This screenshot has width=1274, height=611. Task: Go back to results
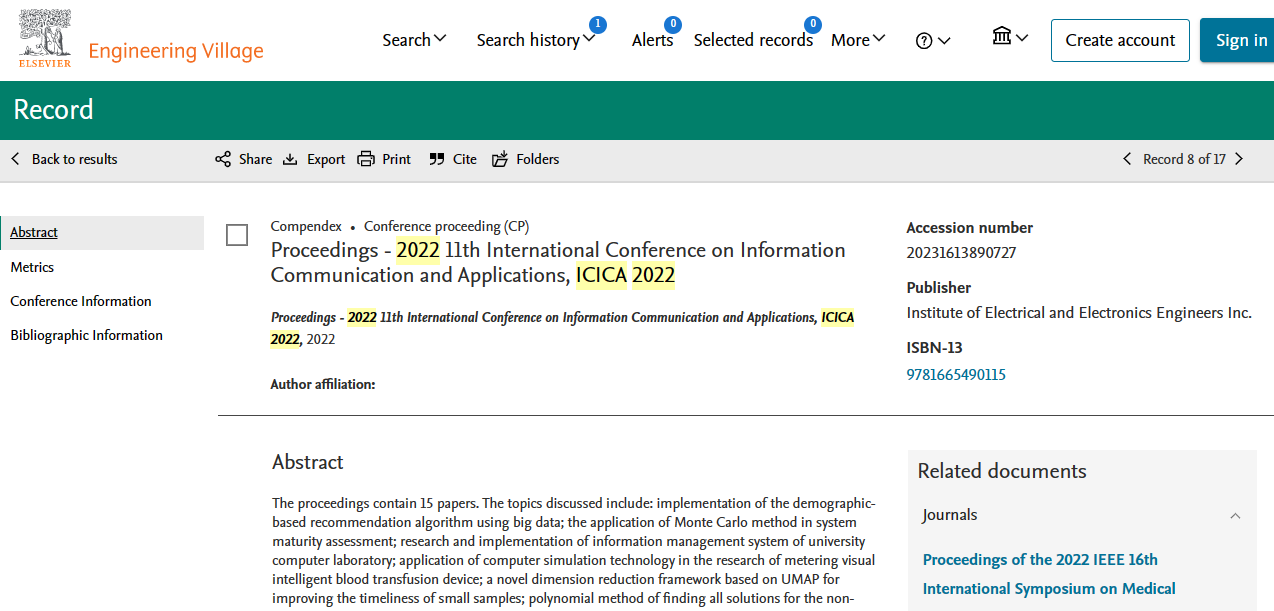click(x=64, y=159)
